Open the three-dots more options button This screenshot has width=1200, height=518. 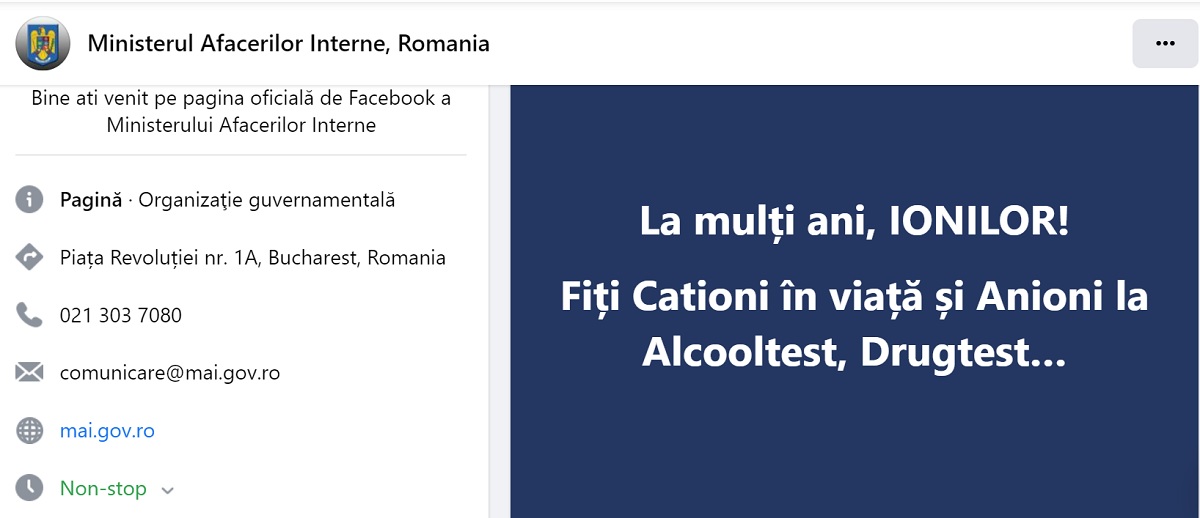(x=1165, y=43)
